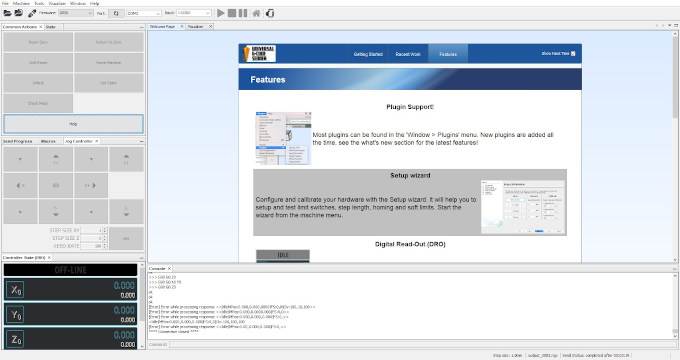The height and width of the screenshot is (360, 680).
Task: Click the center jog pad button
Action: tap(56, 185)
